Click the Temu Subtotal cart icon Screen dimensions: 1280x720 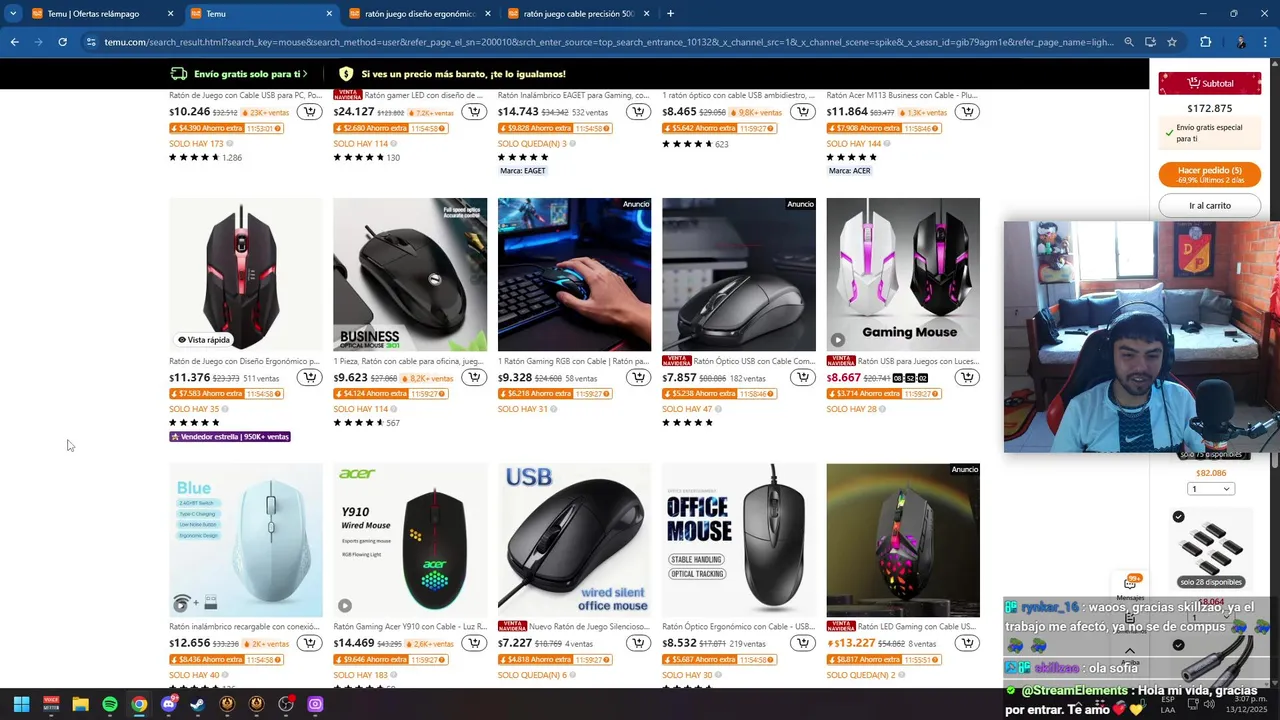[1193, 83]
